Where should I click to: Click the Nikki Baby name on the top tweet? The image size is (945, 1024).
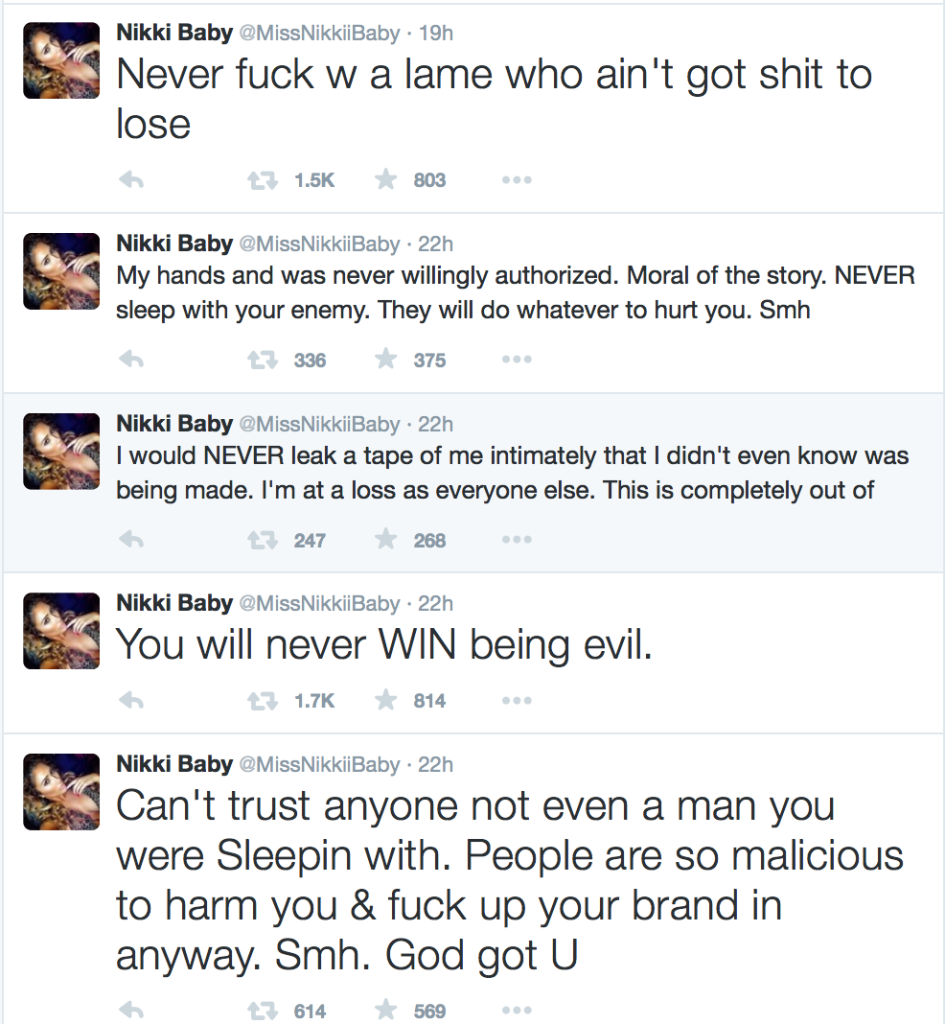tap(174, 33)
